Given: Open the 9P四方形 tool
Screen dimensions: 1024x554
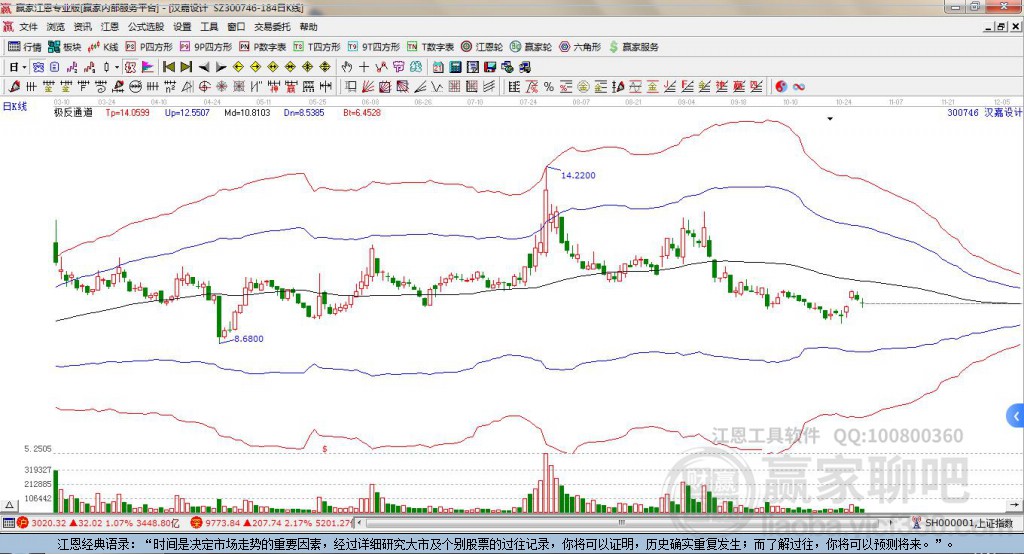Looking at the screenshot, I should click(x=206, y=47).
